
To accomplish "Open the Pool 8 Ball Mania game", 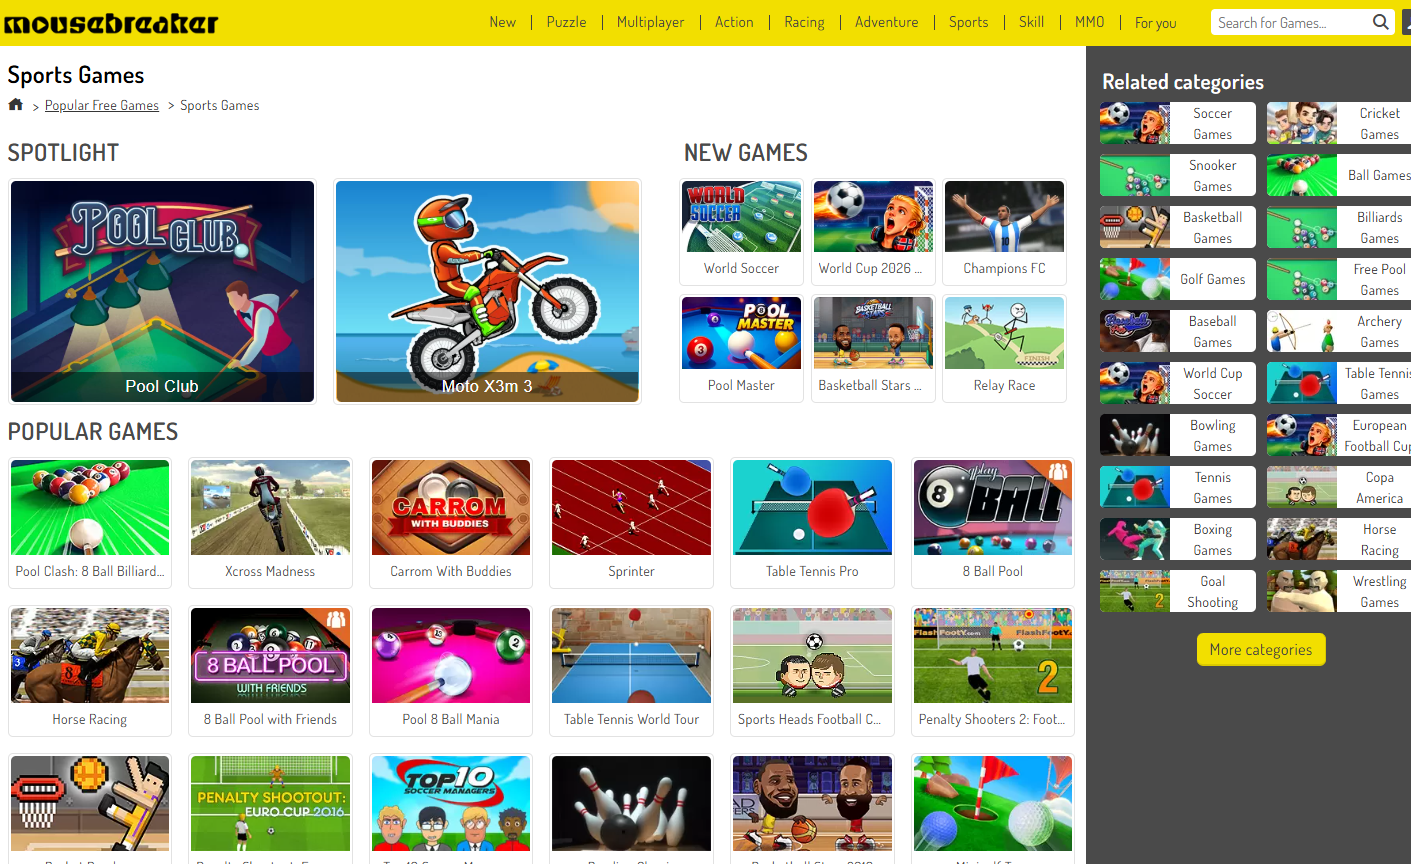I will [x=451, y=671].
